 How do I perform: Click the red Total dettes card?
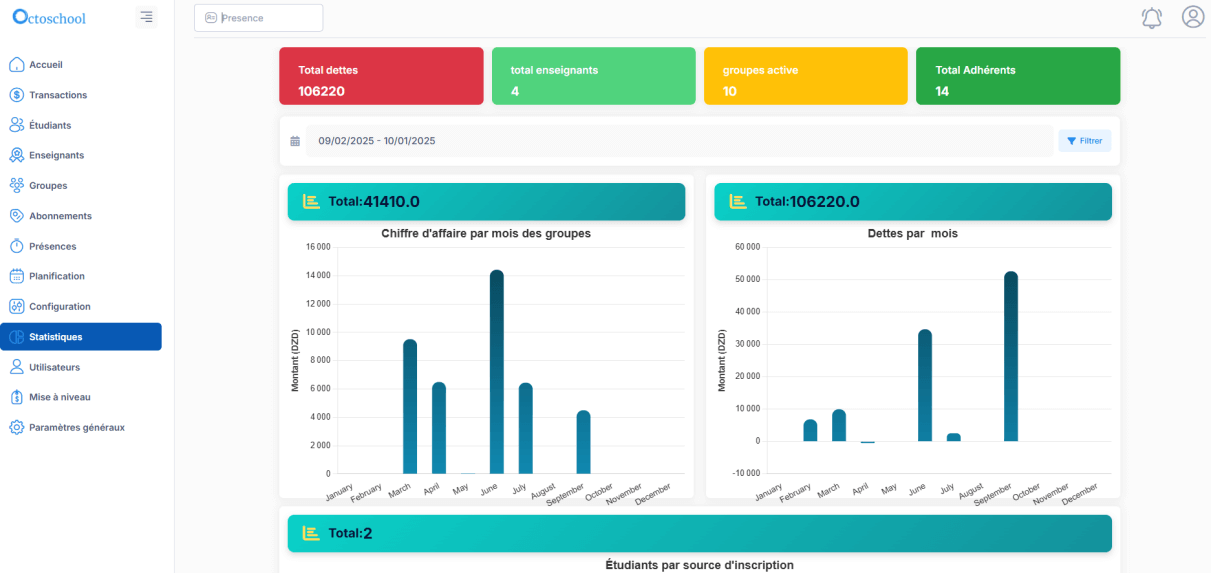point(383,76)
